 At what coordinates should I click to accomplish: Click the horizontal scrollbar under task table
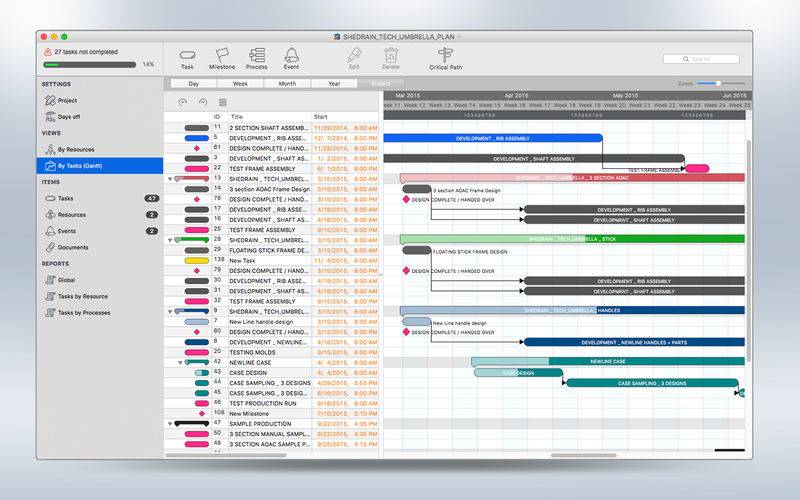click(x=226, y=455)
